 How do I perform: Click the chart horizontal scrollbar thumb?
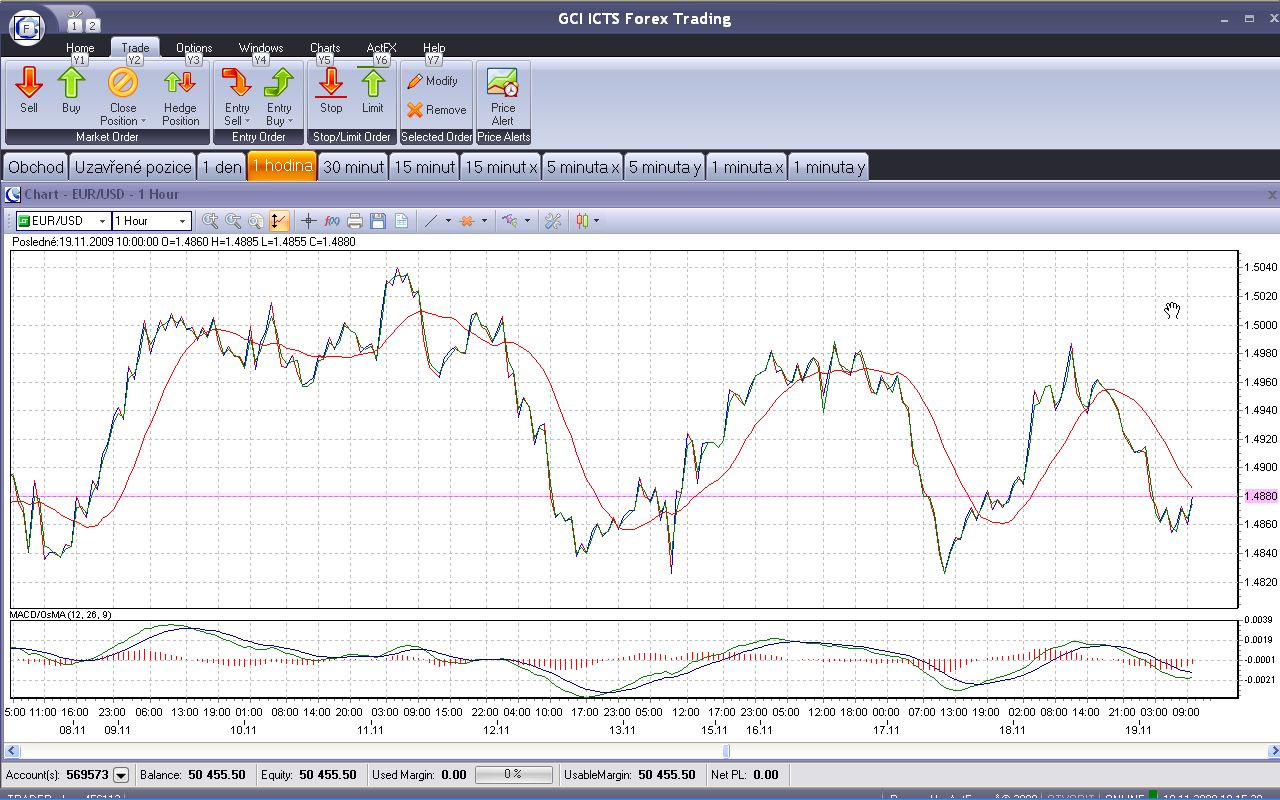pyautogui.click(x=727, y=751)
